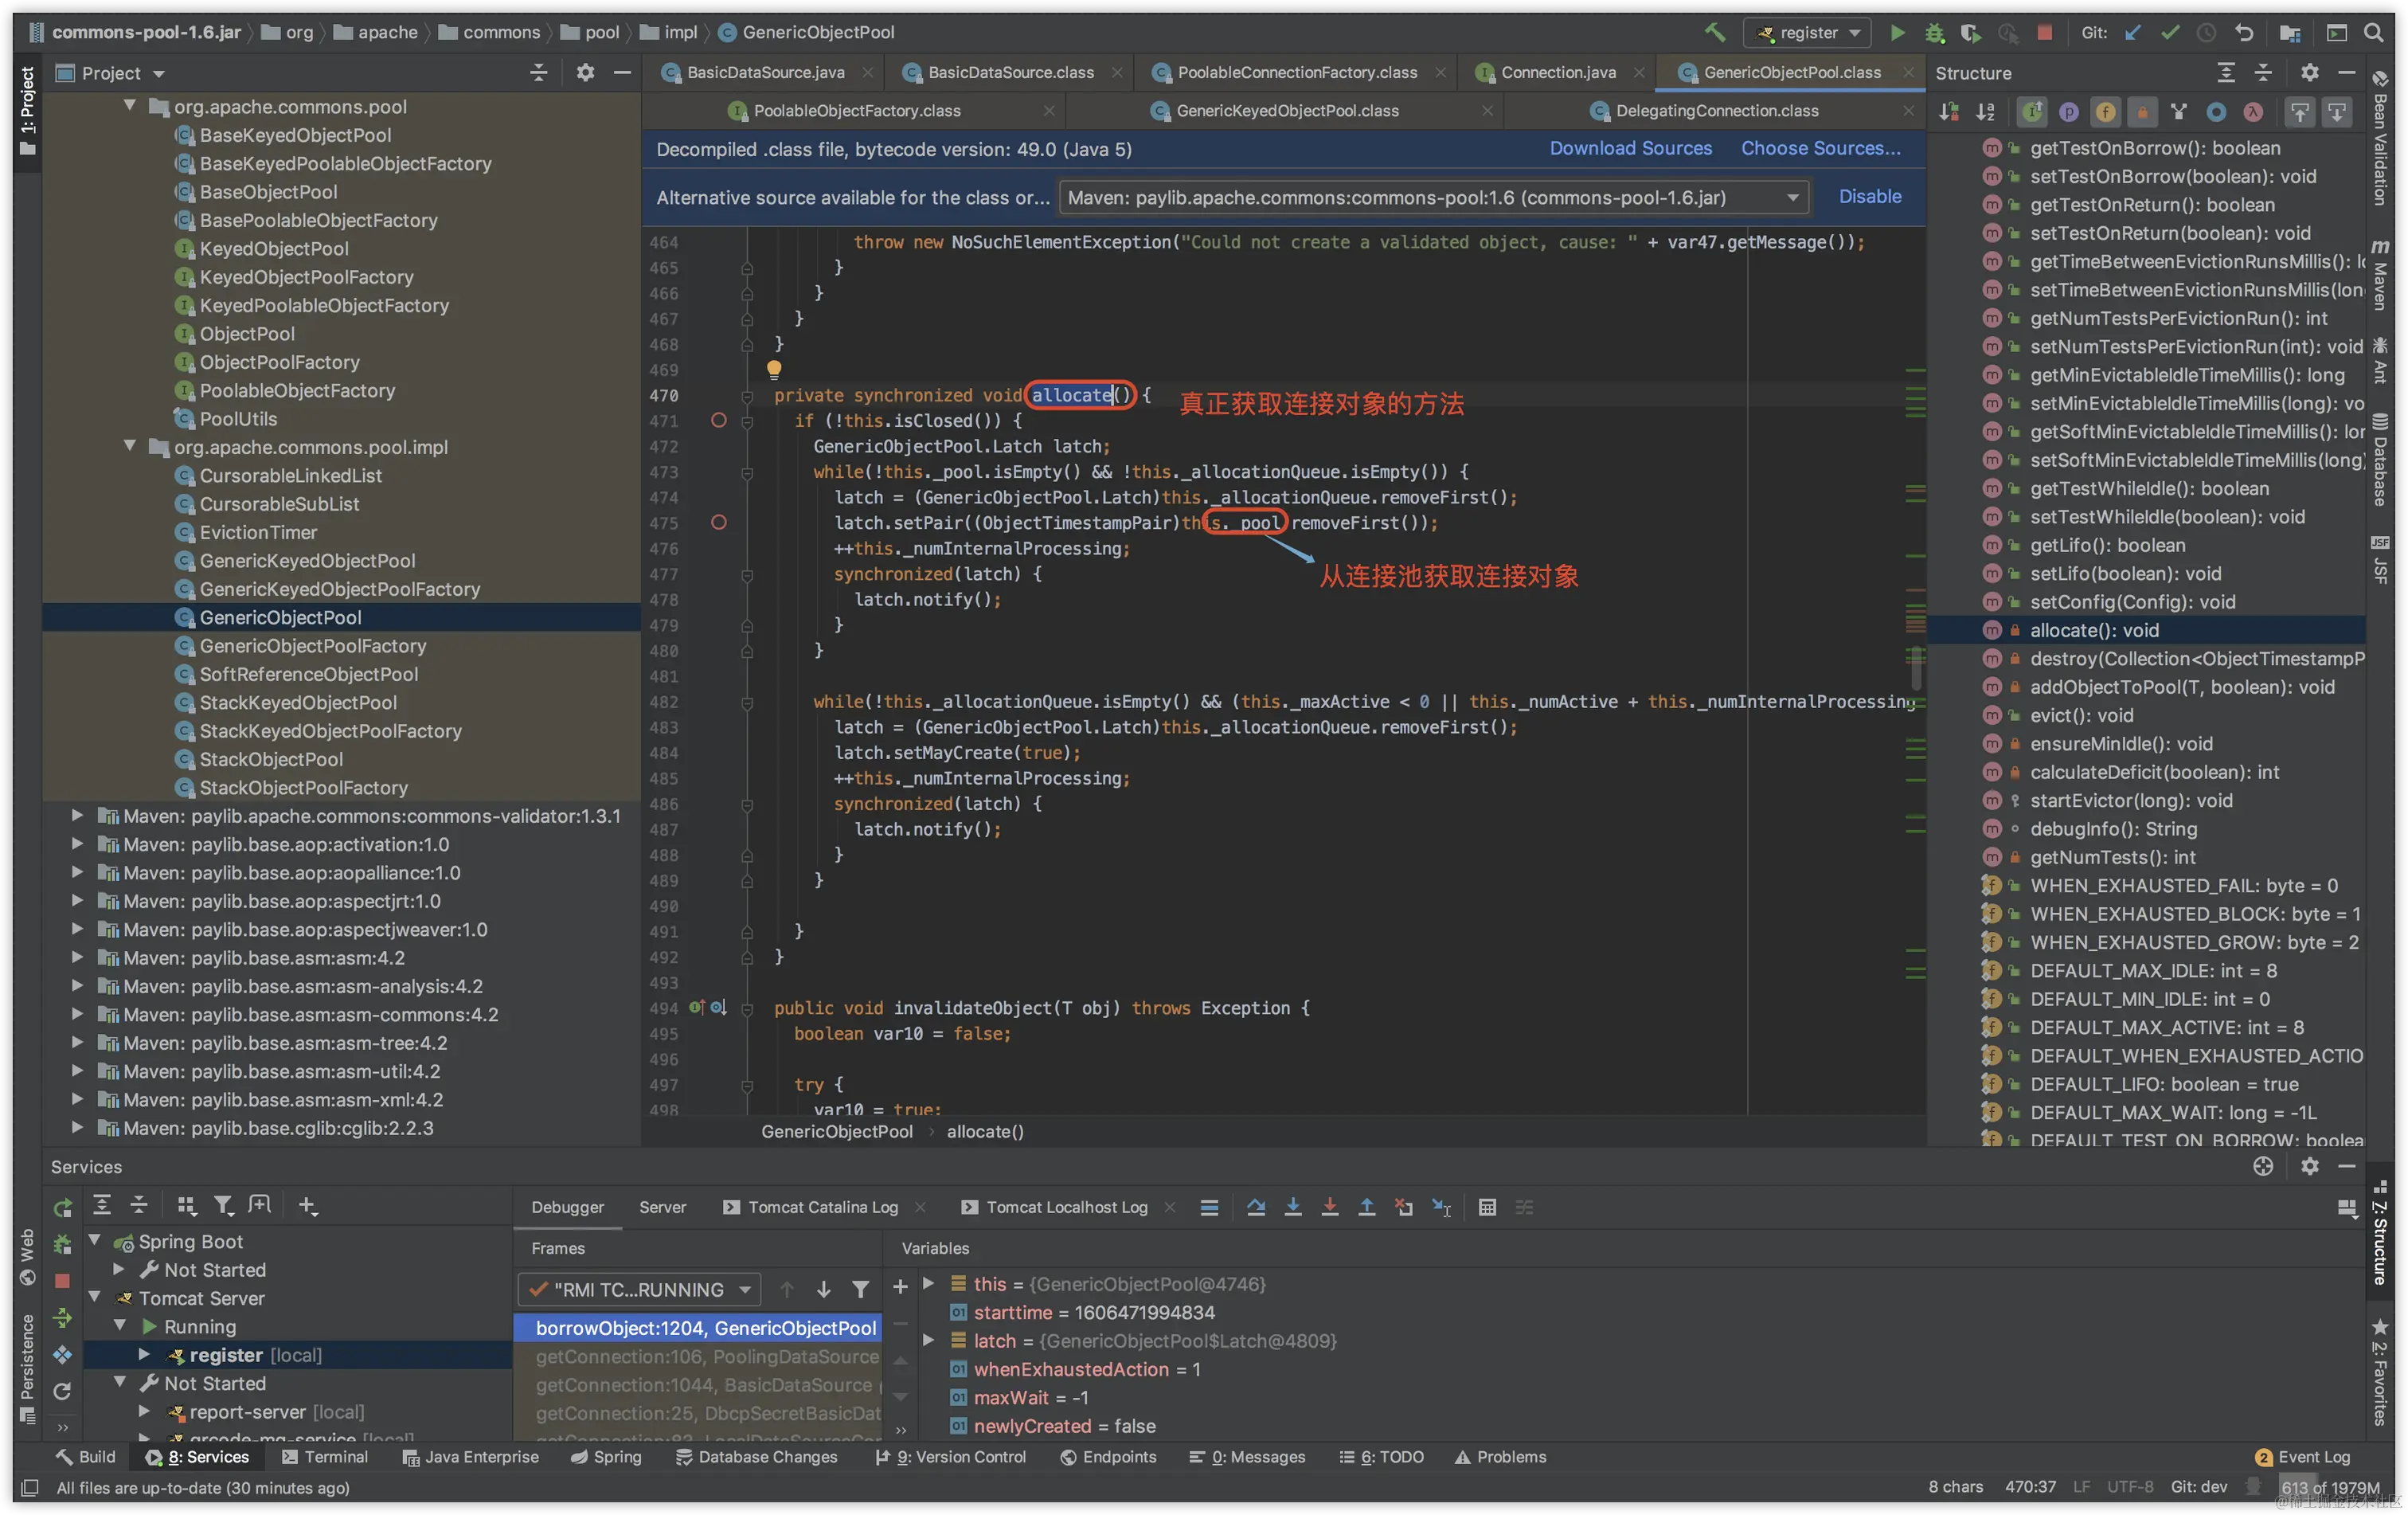Build project with hammer icon
Screen dimensions: 2408x1515
point(1714,33)
